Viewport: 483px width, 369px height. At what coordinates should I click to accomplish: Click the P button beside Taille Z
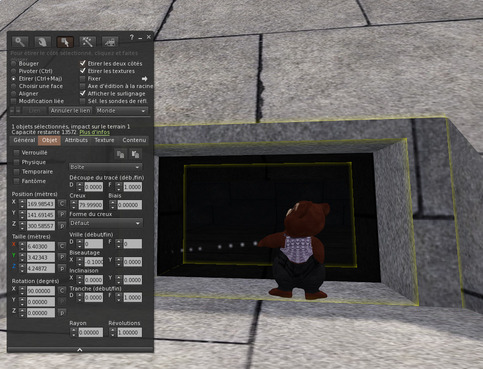coord(62,268)
